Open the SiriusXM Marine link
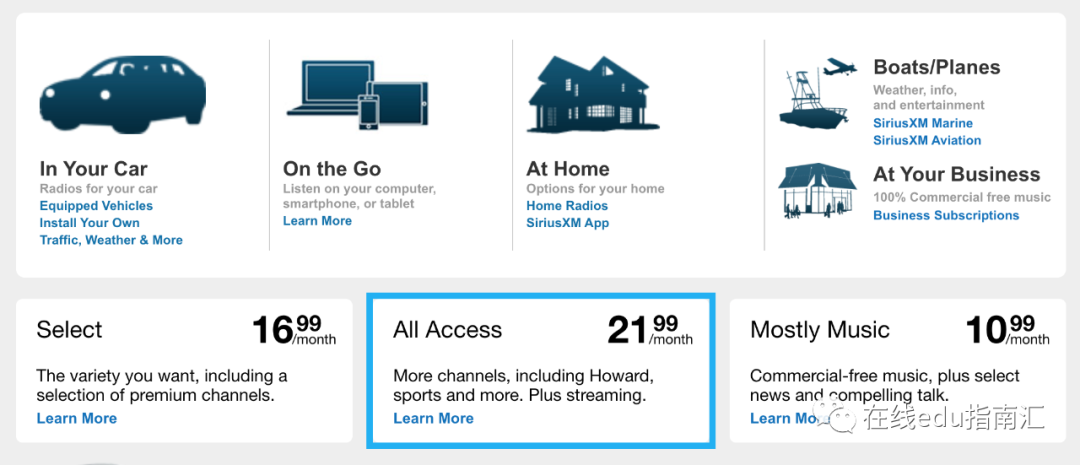1080x465 pixels. click(923, 123)
